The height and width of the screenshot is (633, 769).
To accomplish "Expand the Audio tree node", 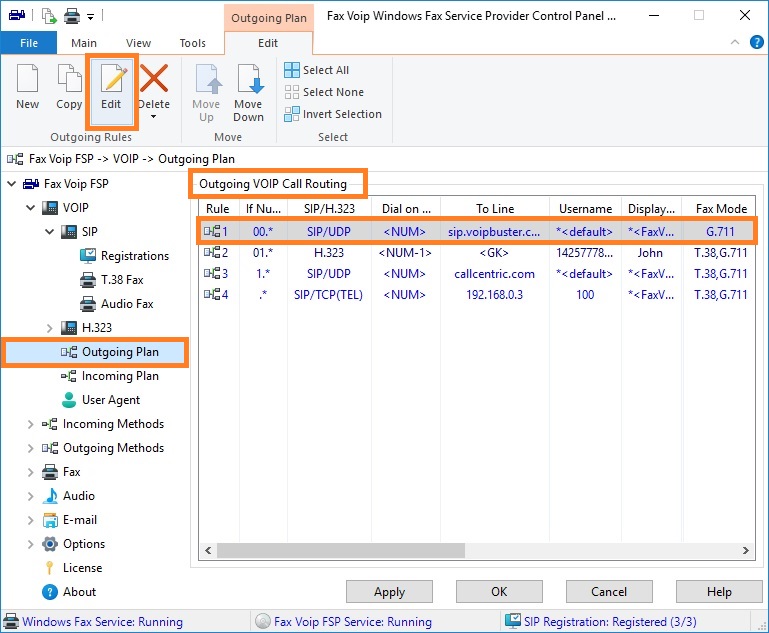I will (x=30, y=496).
